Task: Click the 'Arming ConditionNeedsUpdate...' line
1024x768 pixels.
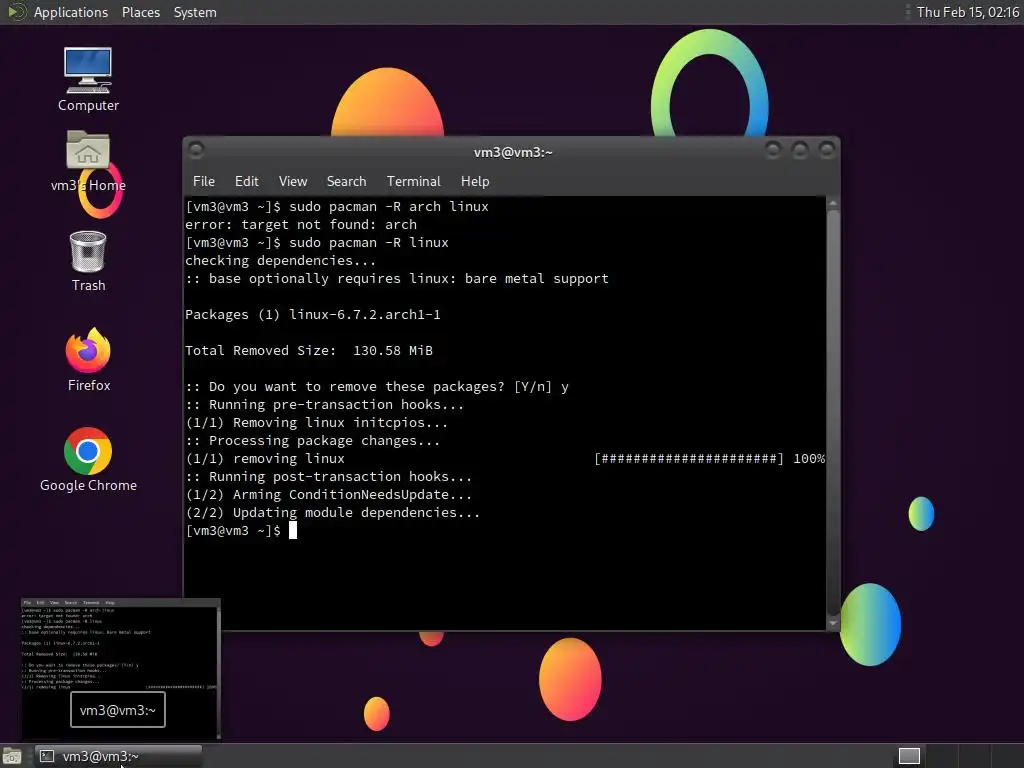Action: coord(328,495)
